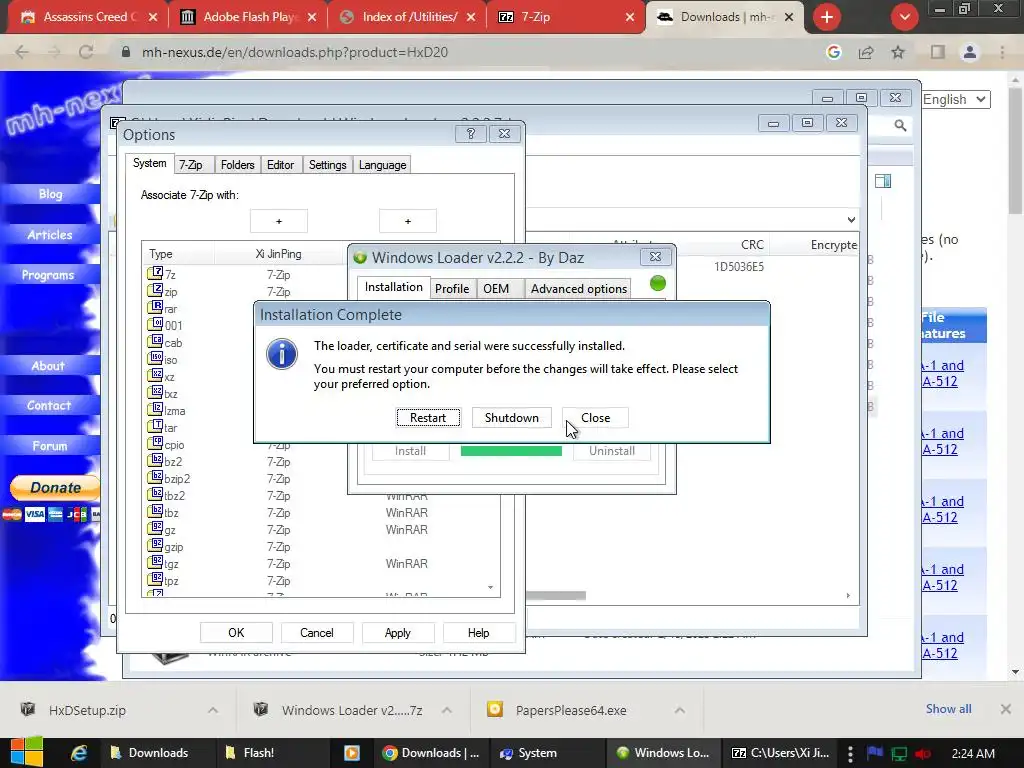Select the xz file type icon

click(155, 376)
